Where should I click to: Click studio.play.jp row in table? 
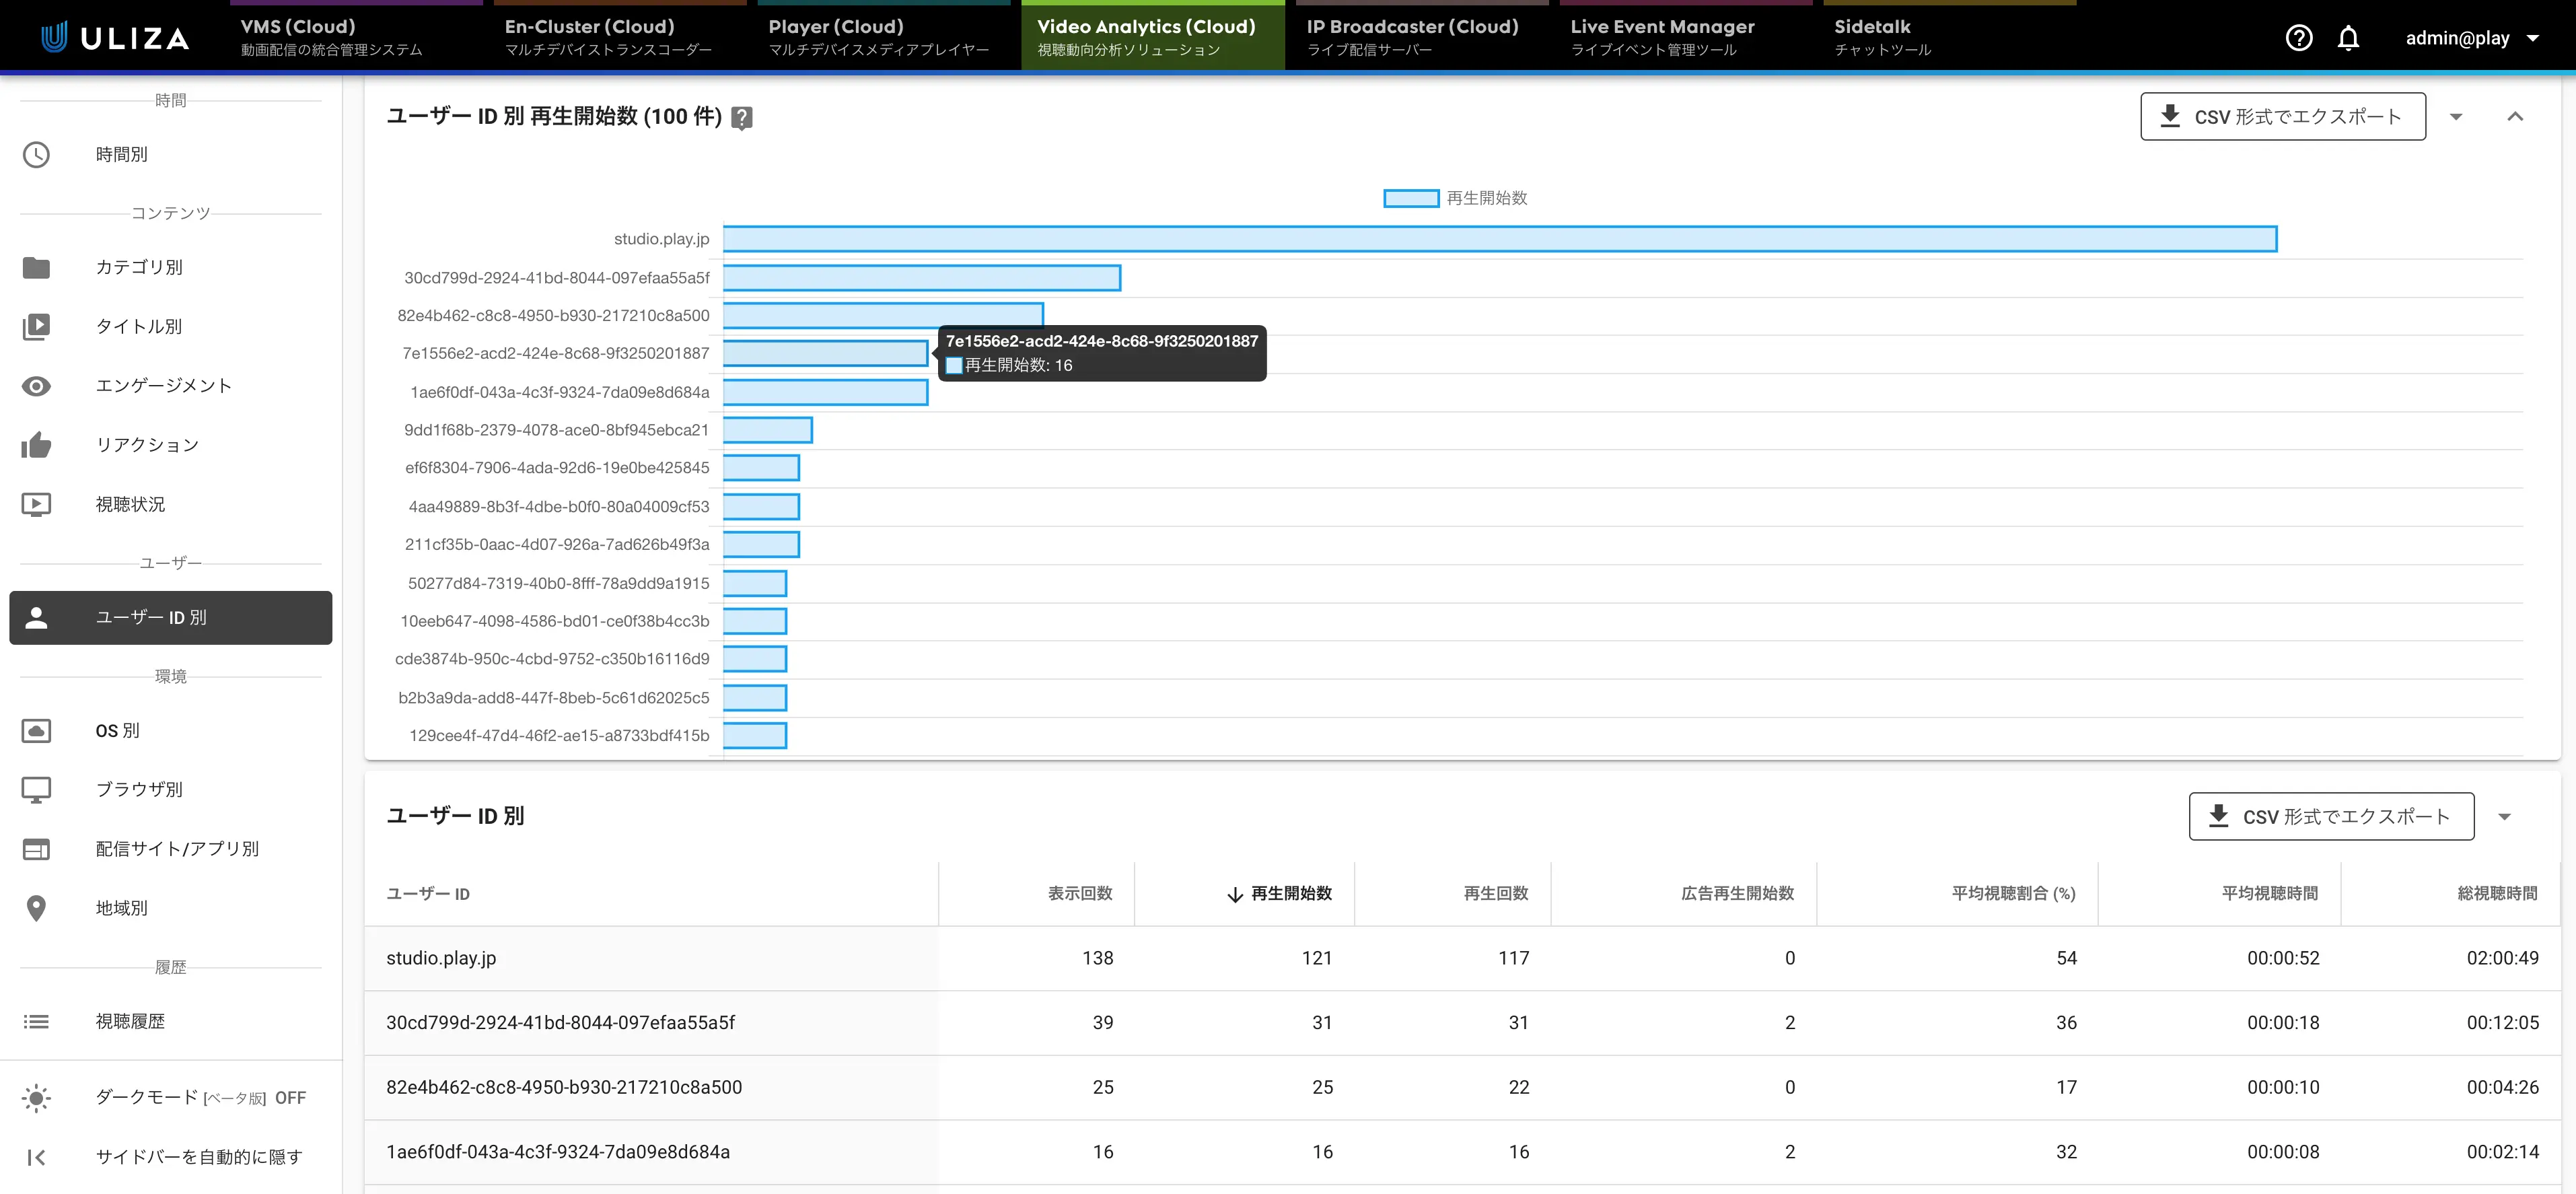tap(1462, 958)
